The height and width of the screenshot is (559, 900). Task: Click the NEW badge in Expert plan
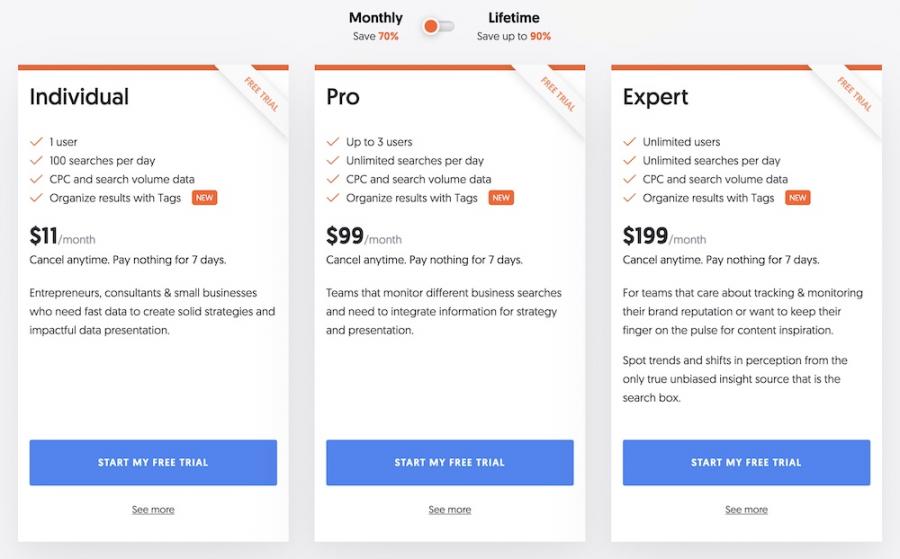tap(798, 198)
